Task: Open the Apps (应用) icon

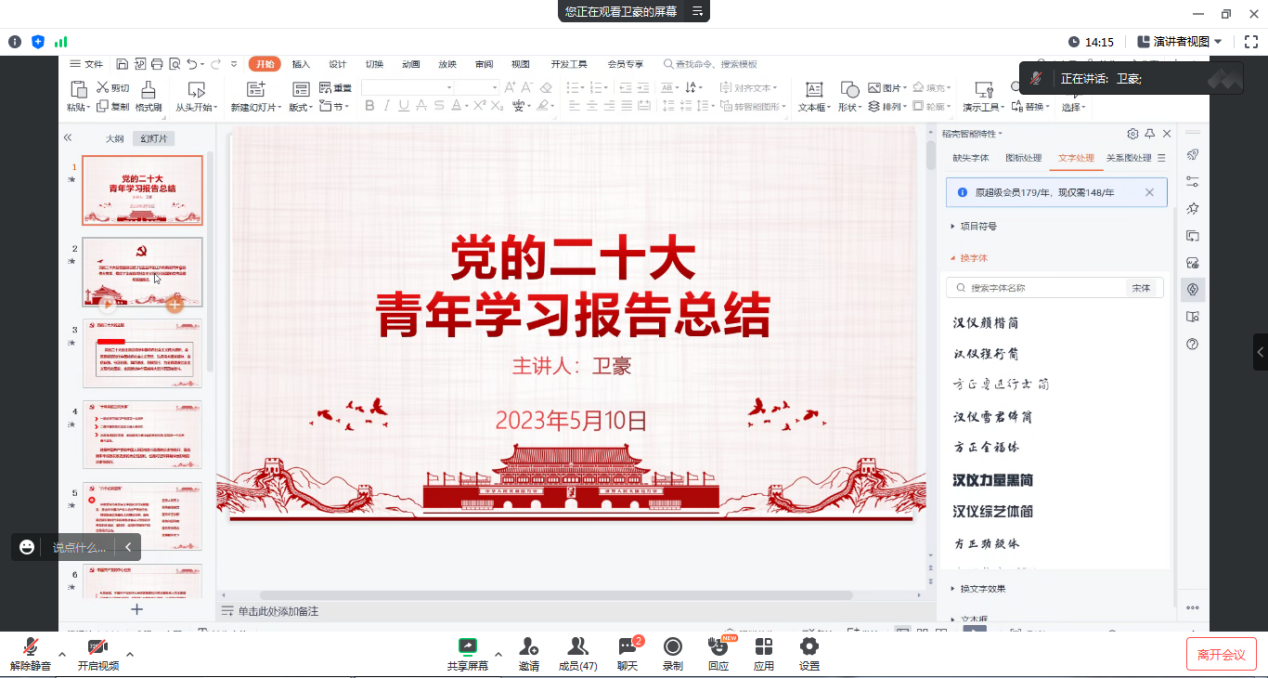Action: point(764,647)
